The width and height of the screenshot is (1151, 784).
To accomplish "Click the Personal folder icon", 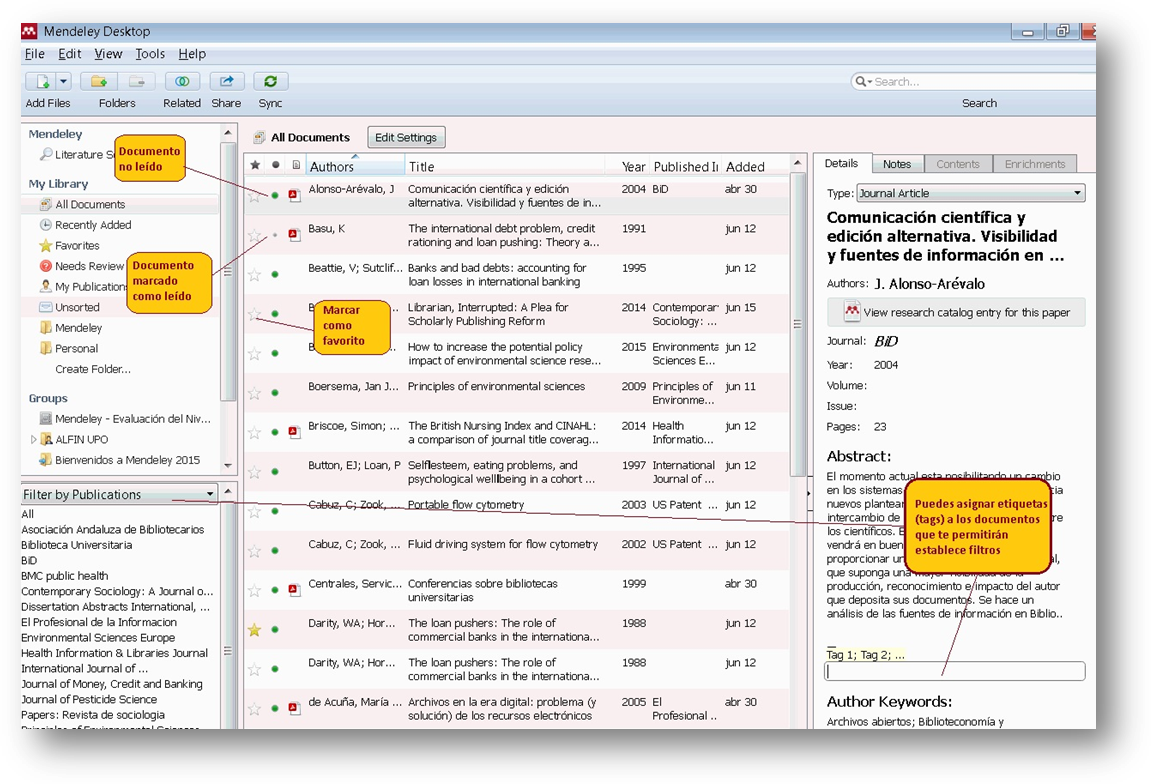I will (x=46, y=348).
